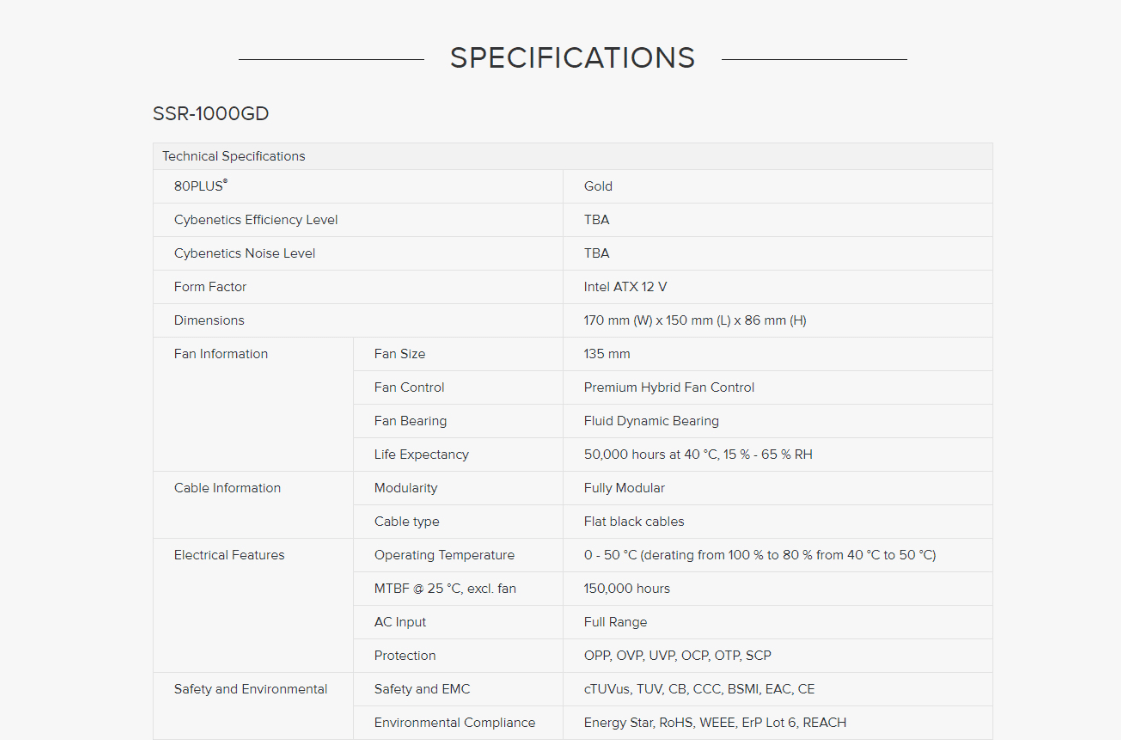
Task: Select the Fluid Dynamic Bearing text
Action: [651, 421]
